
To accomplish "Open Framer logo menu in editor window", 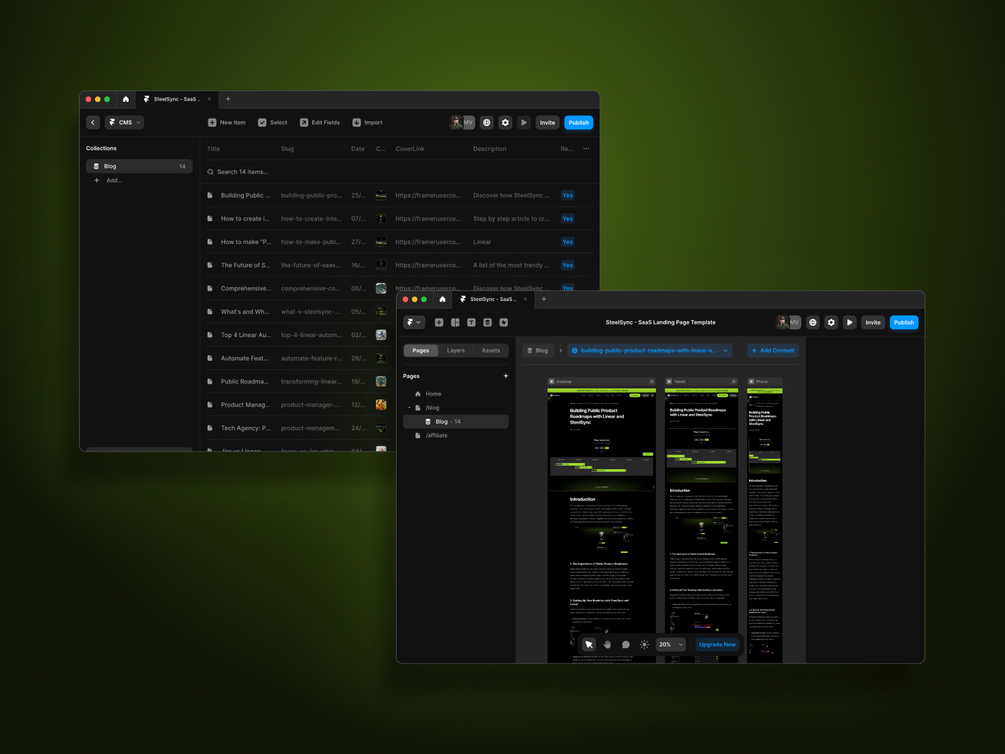I will click(x=414, y=323).
